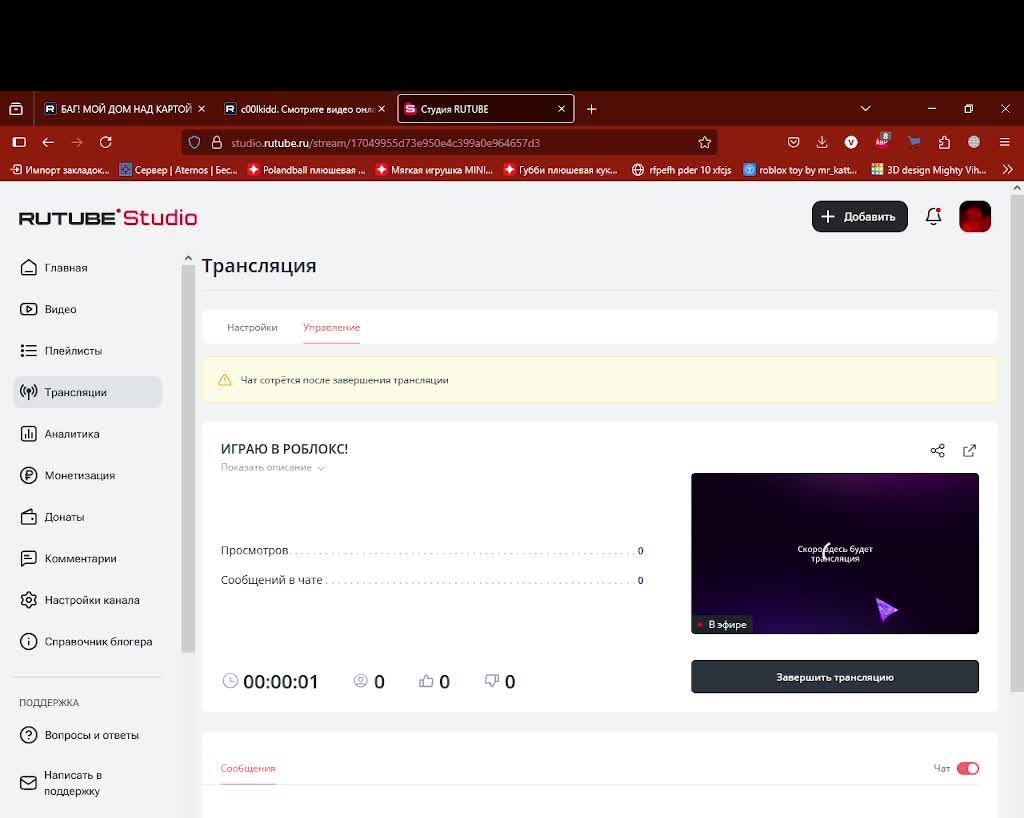Viewport: 1024px width, 818px height.
Task: Select Трансляции in sidebar
Action: point(88,392)
